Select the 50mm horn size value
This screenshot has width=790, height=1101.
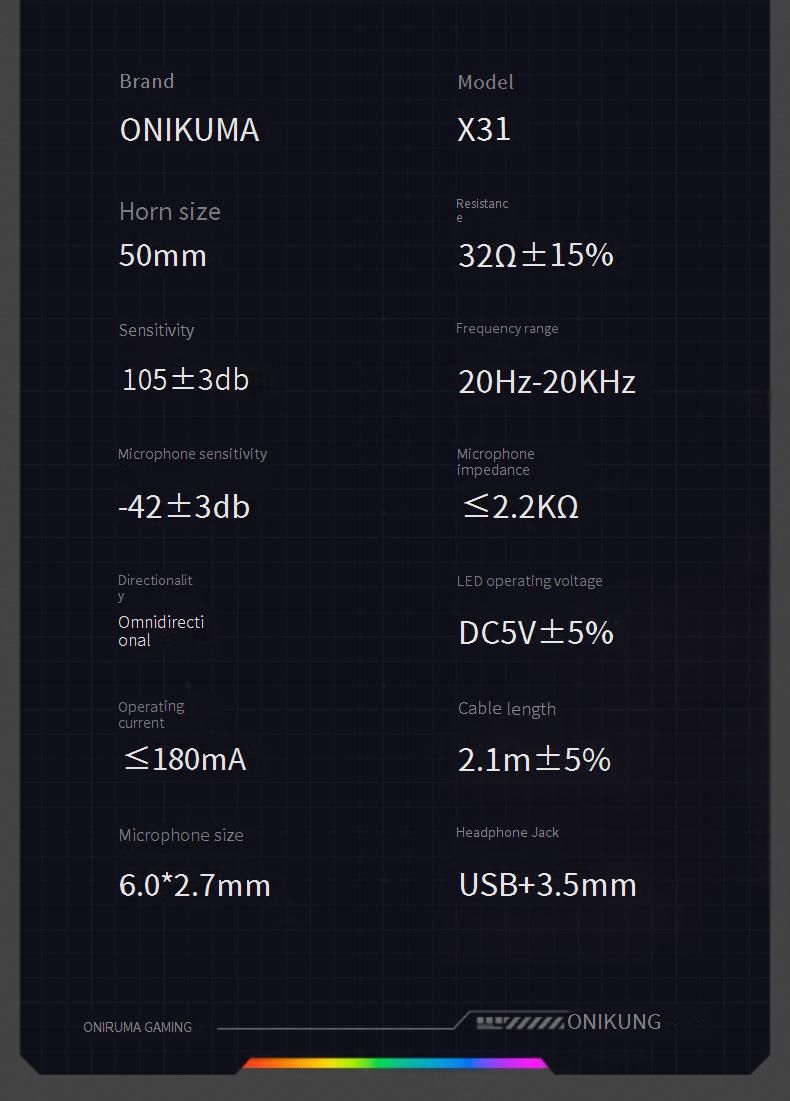pyautogui.click(x=163, y=256)
